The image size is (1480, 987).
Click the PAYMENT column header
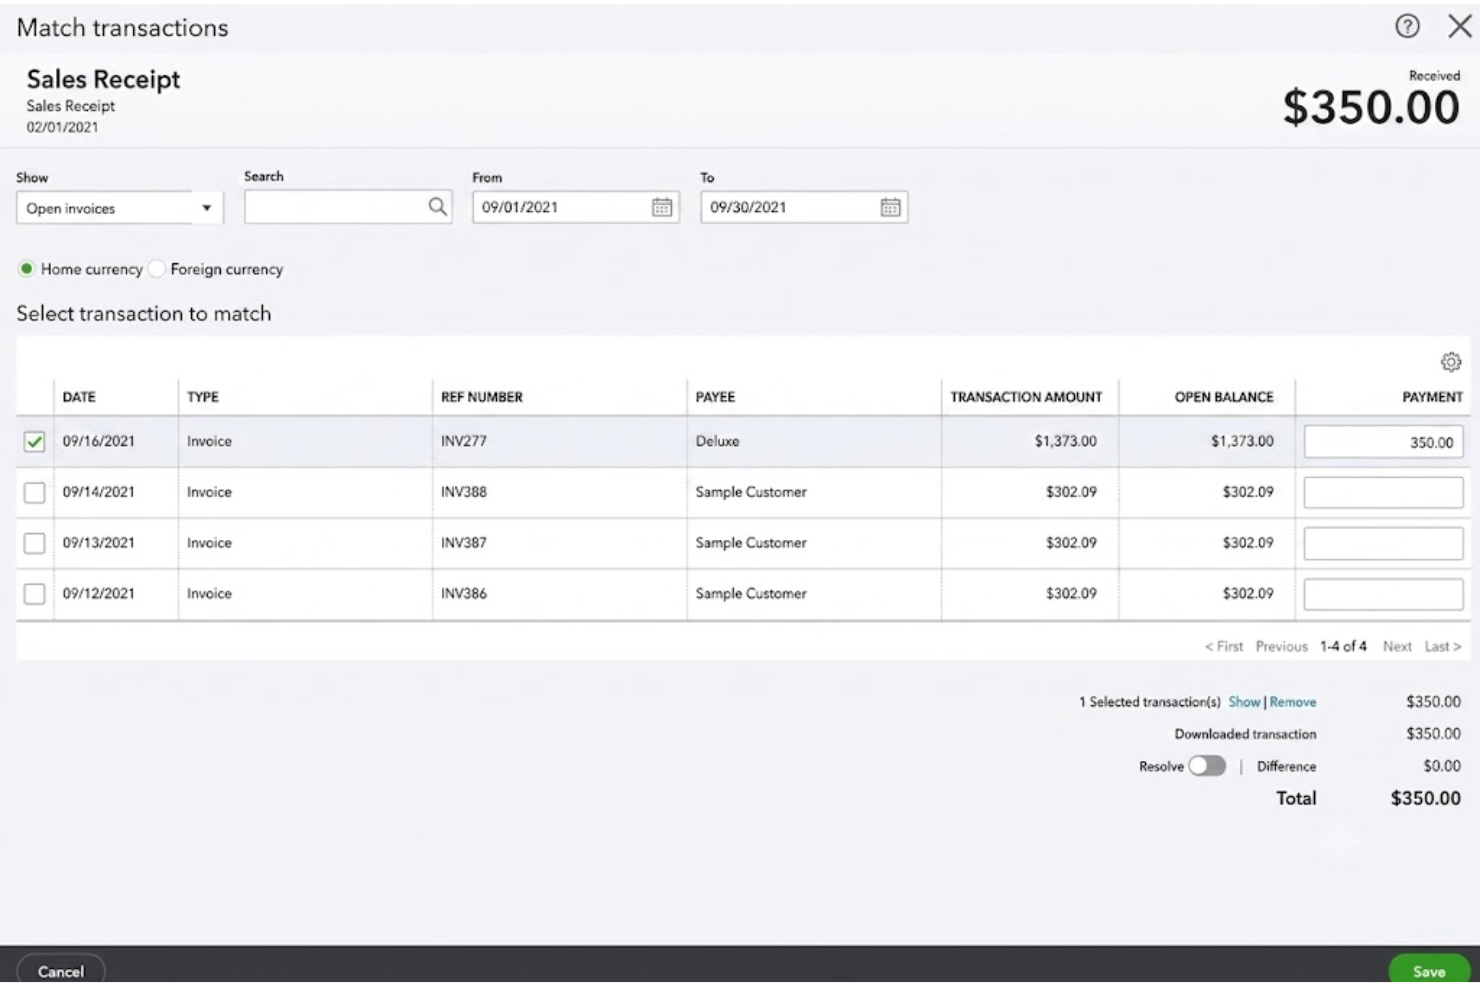1432,397
